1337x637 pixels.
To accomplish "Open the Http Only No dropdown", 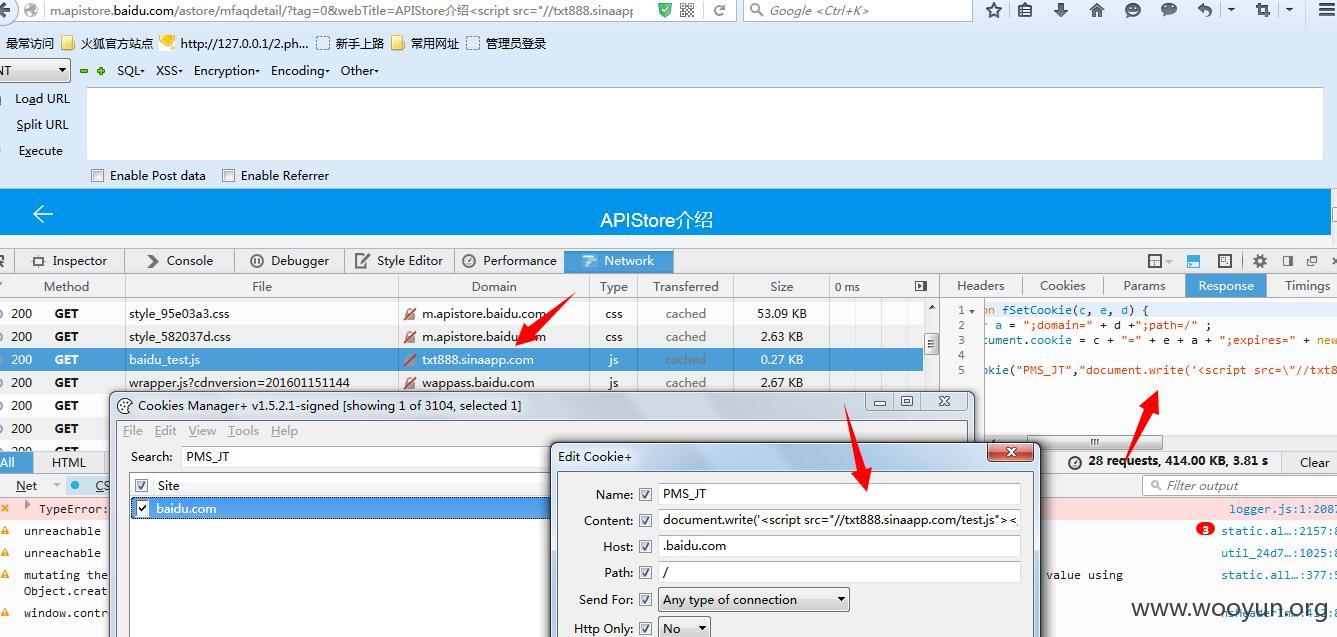I will click(684, 628).
